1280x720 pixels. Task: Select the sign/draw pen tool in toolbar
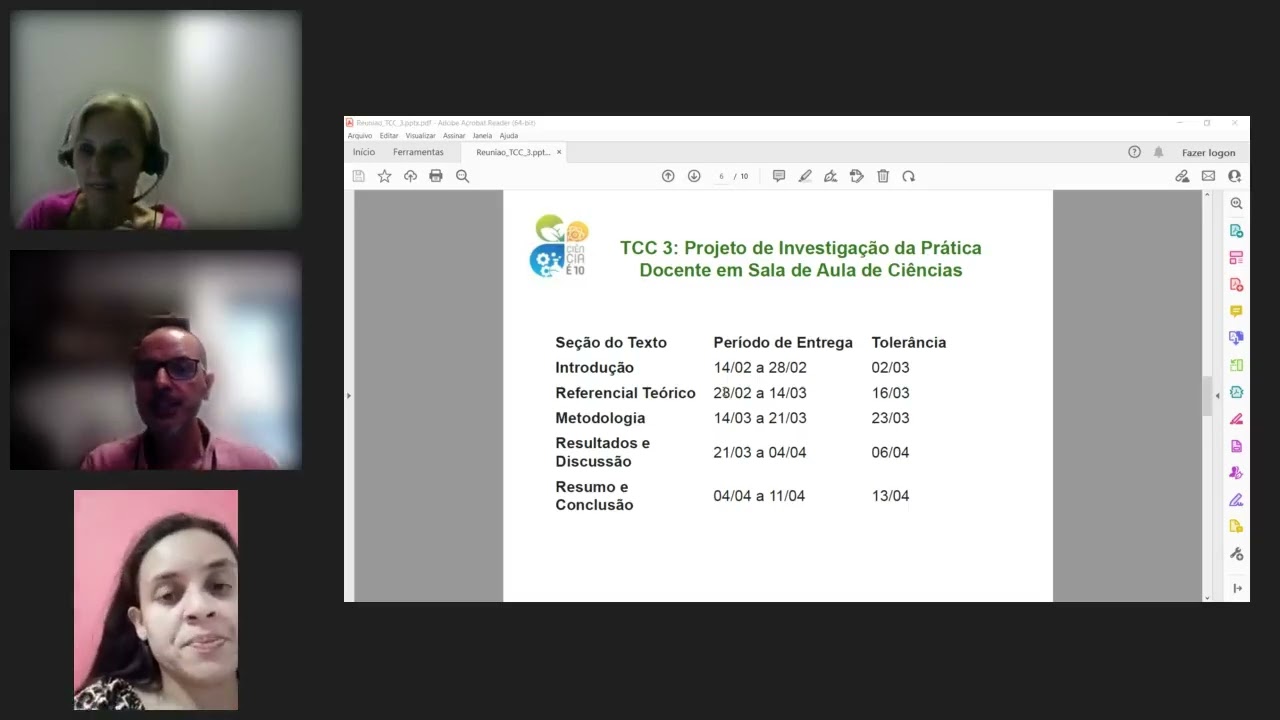830,176
